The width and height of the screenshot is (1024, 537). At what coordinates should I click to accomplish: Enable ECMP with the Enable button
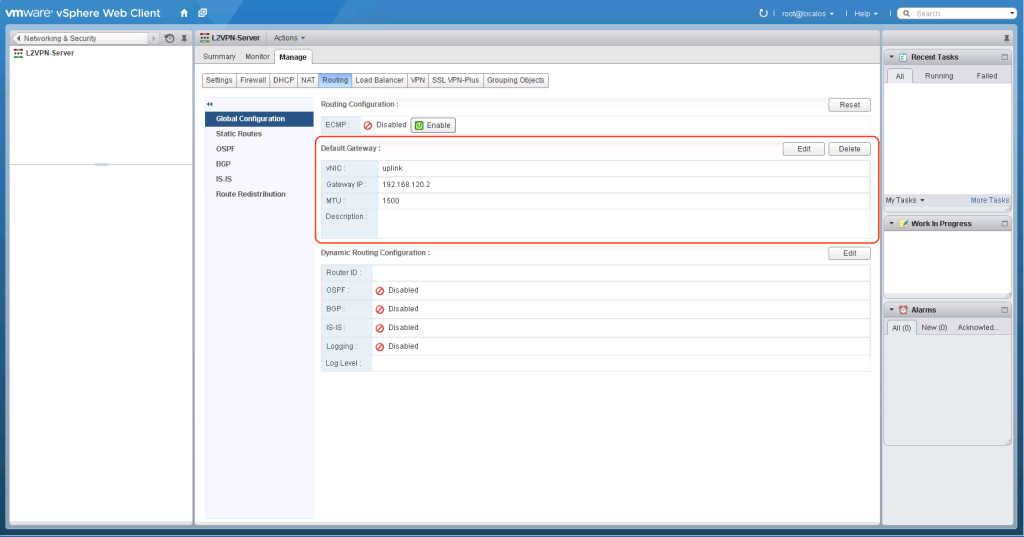433,125
